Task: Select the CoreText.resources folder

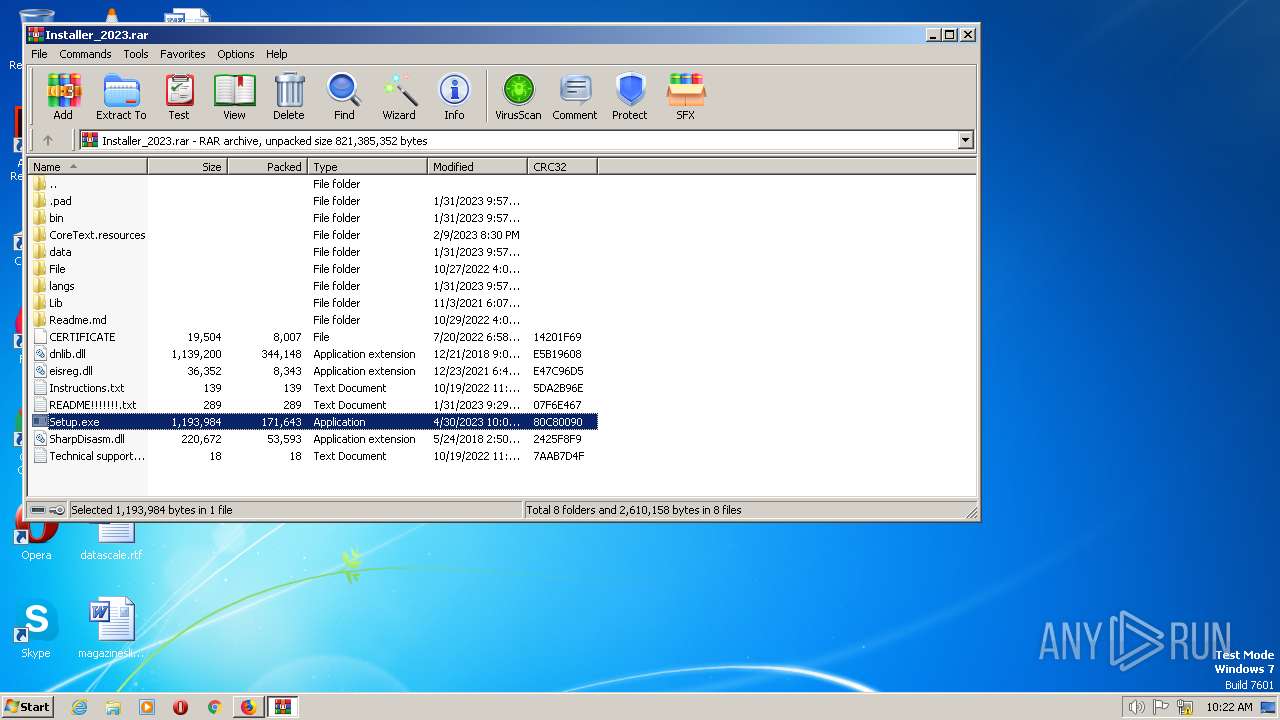Action: [x=313, y=235]
